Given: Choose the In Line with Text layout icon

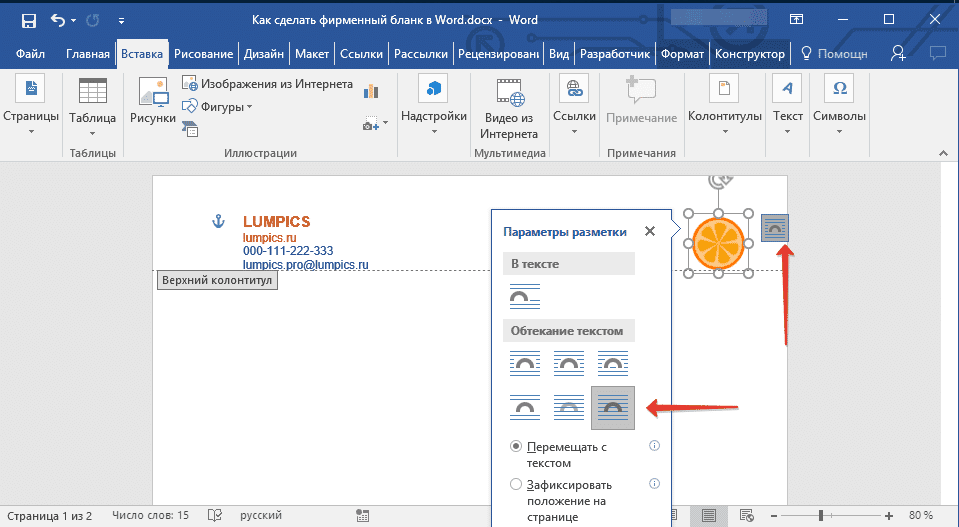Looking at the screenshot, I should tap(525, 295).
